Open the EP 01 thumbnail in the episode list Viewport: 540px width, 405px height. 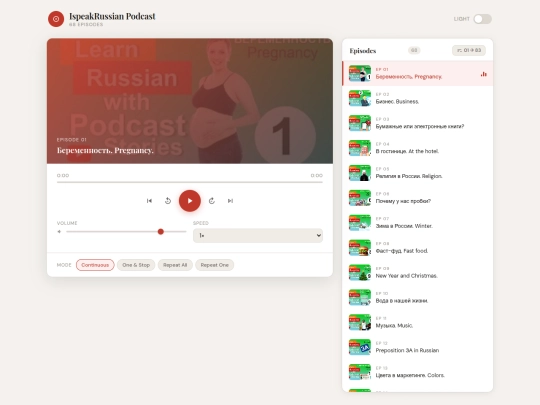tap(360, 73)
